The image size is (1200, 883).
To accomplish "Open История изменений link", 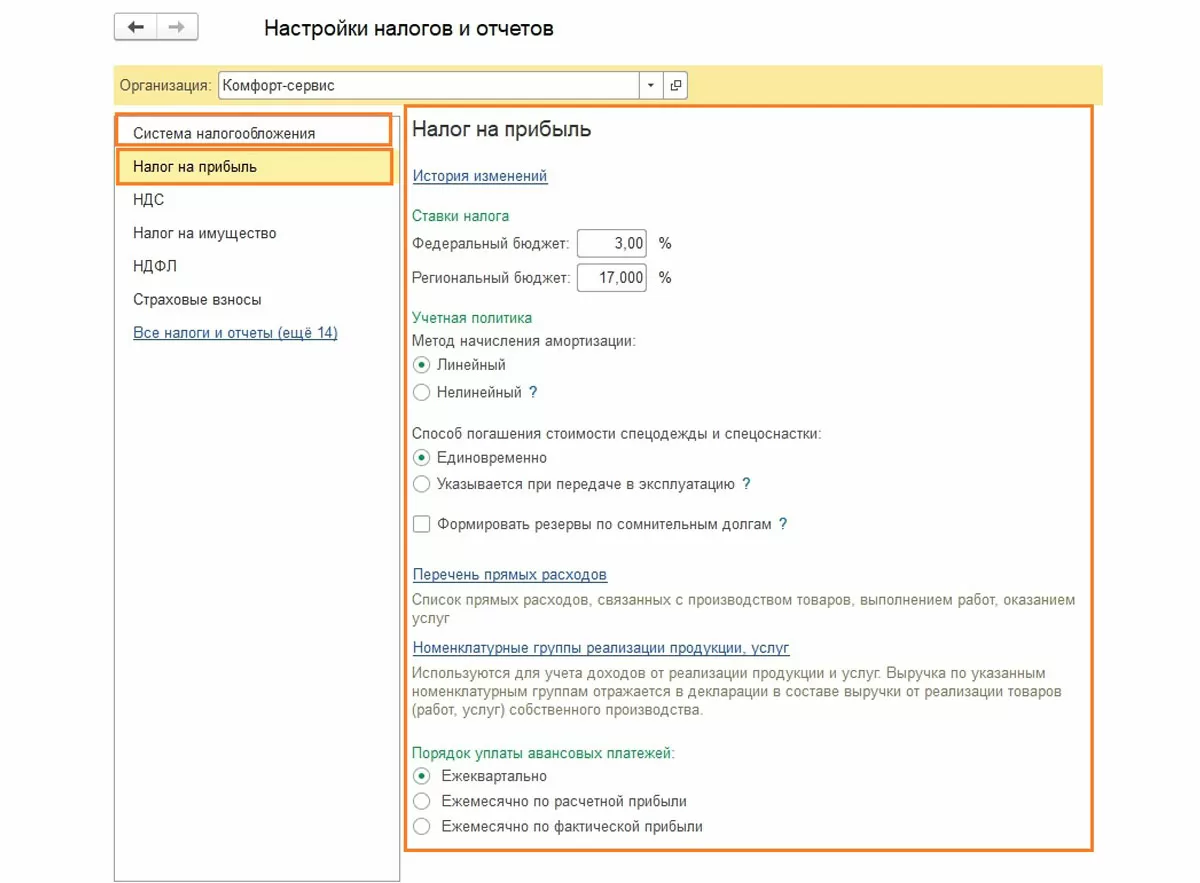I will click(480, 176).
